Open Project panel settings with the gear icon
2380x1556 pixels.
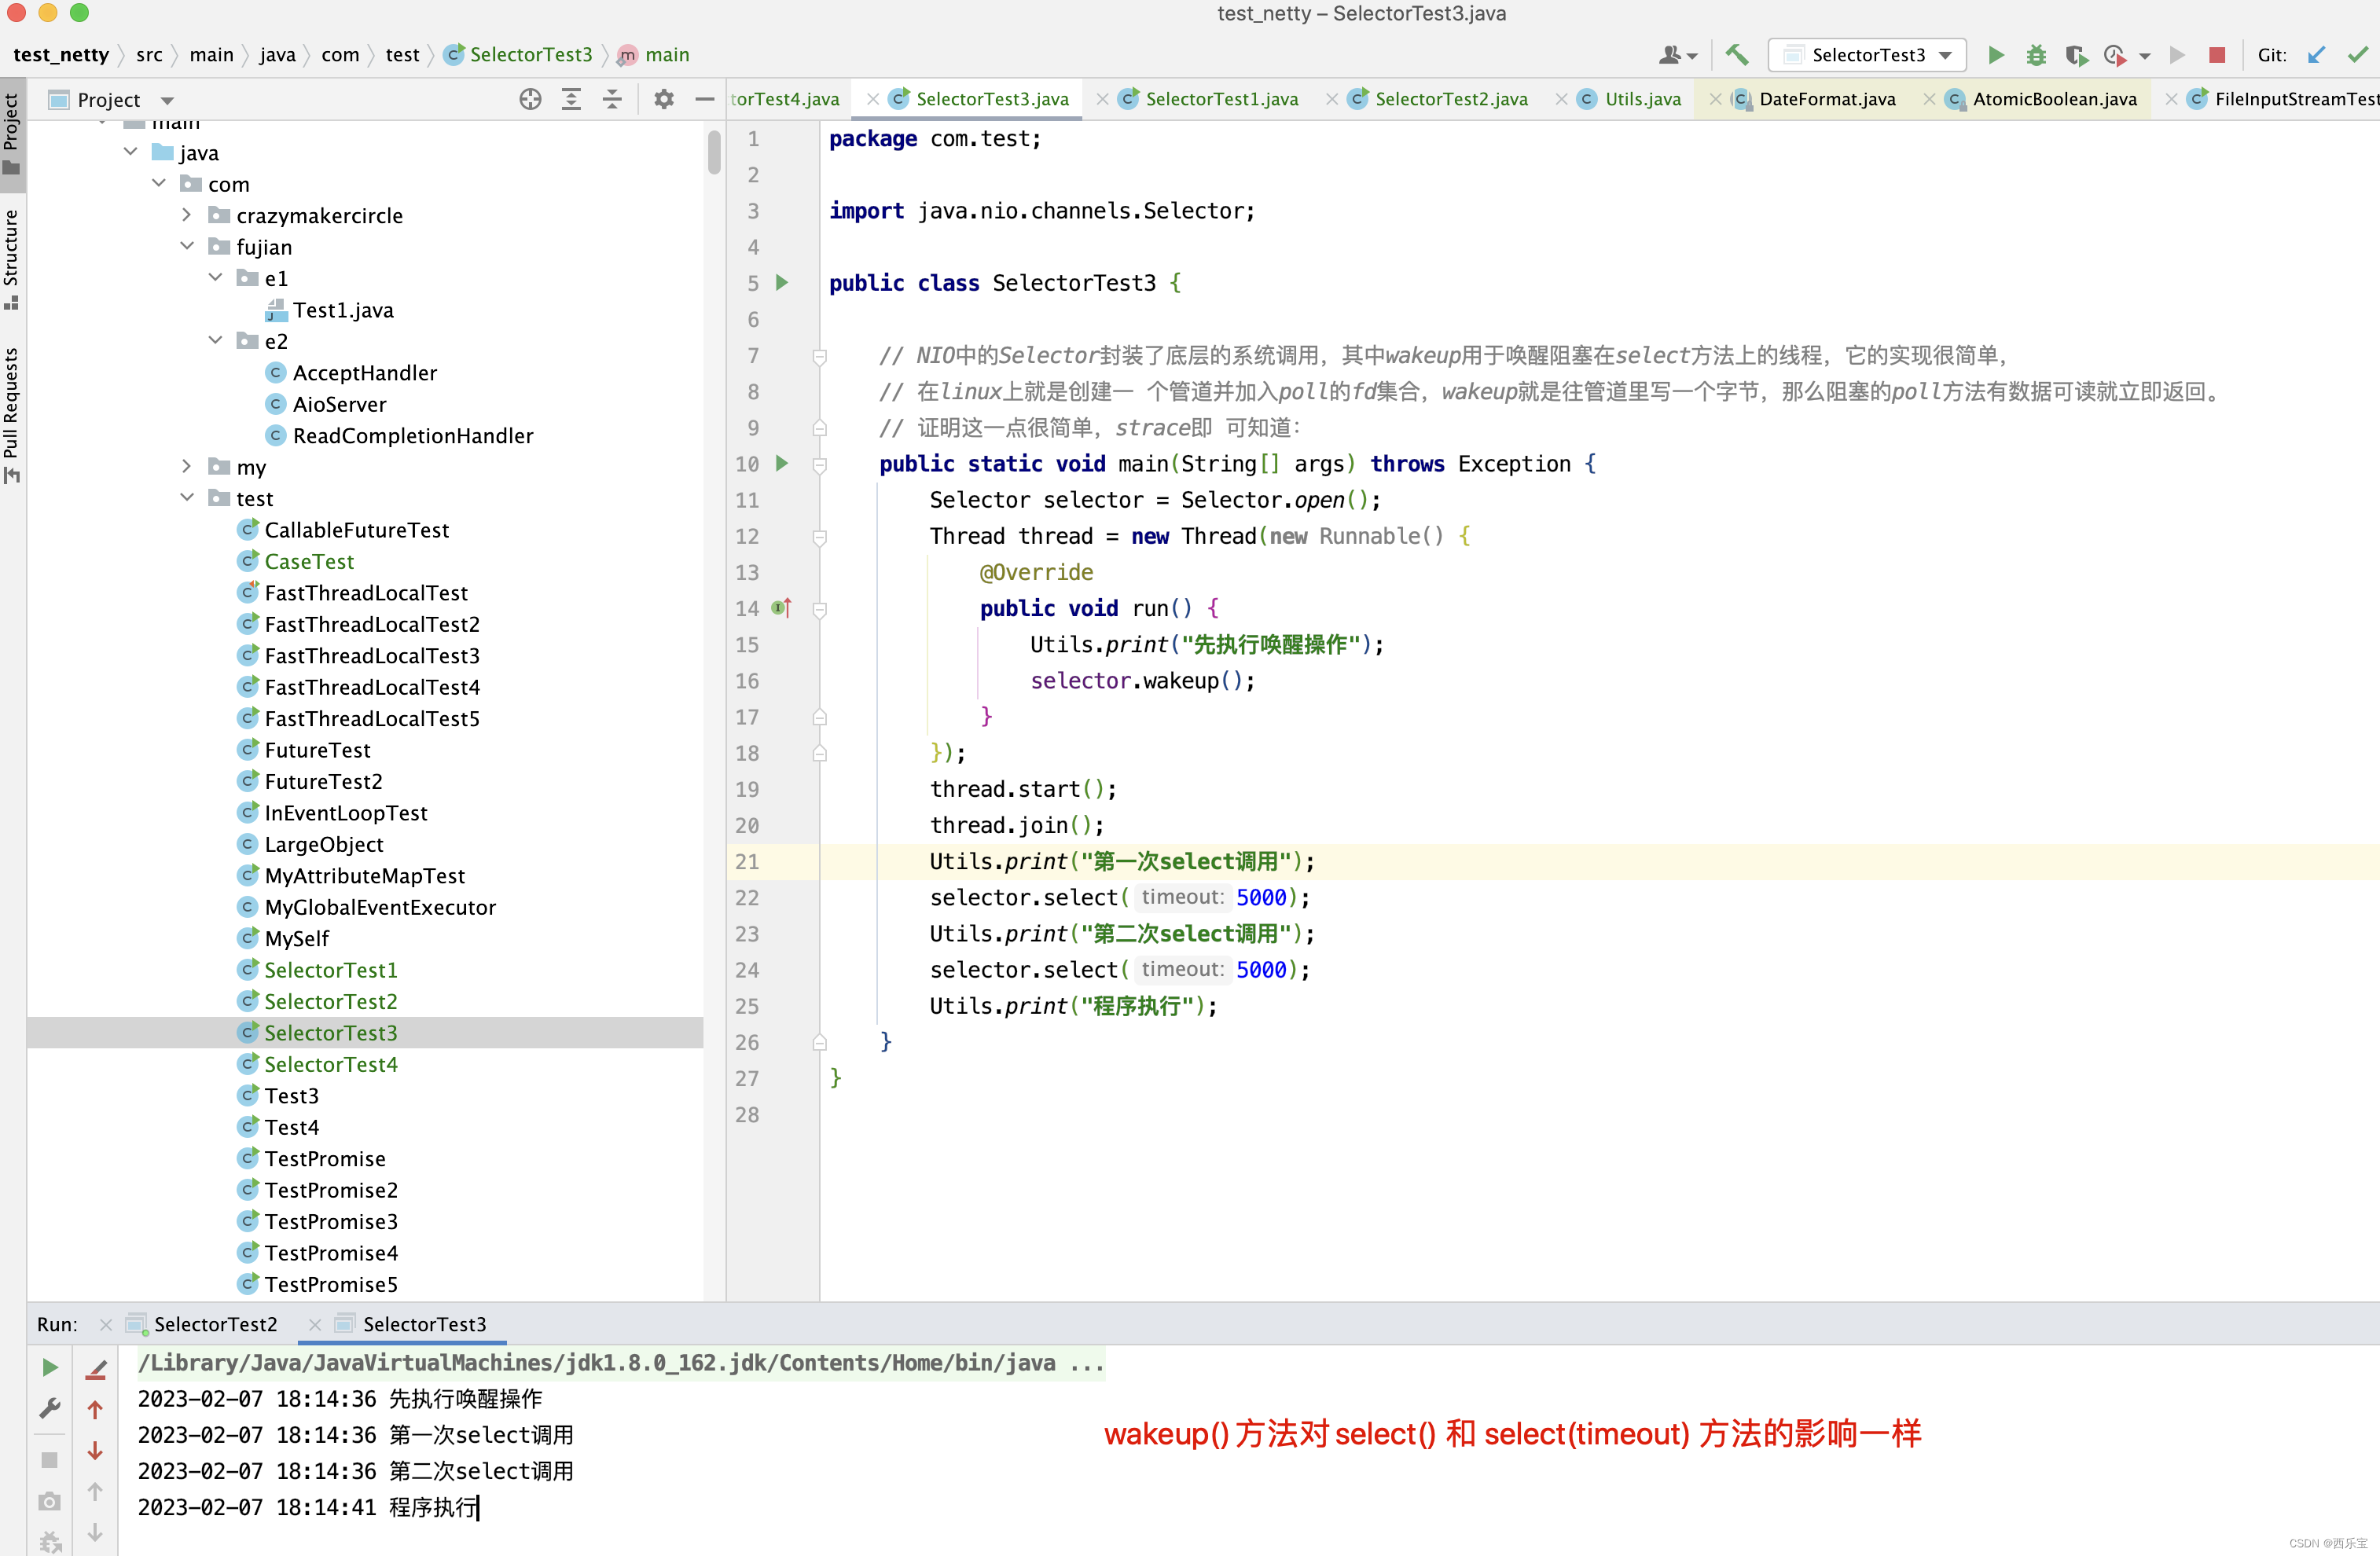664,99
